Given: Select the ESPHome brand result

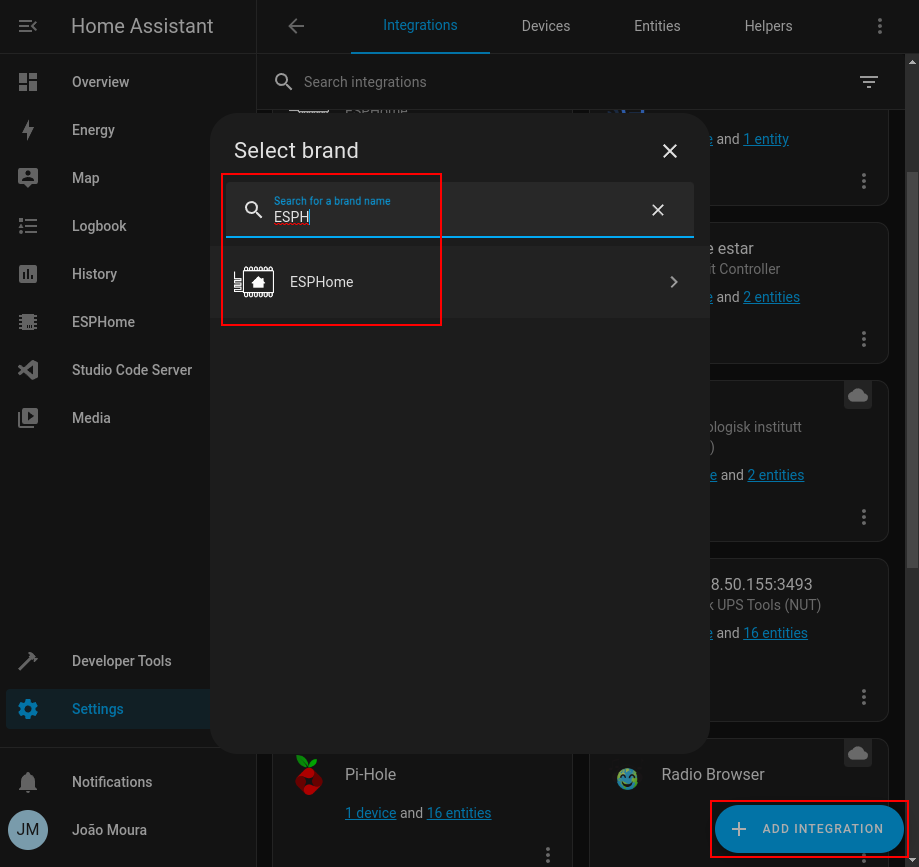Looking at the screenshot, I should click(460, 282).
